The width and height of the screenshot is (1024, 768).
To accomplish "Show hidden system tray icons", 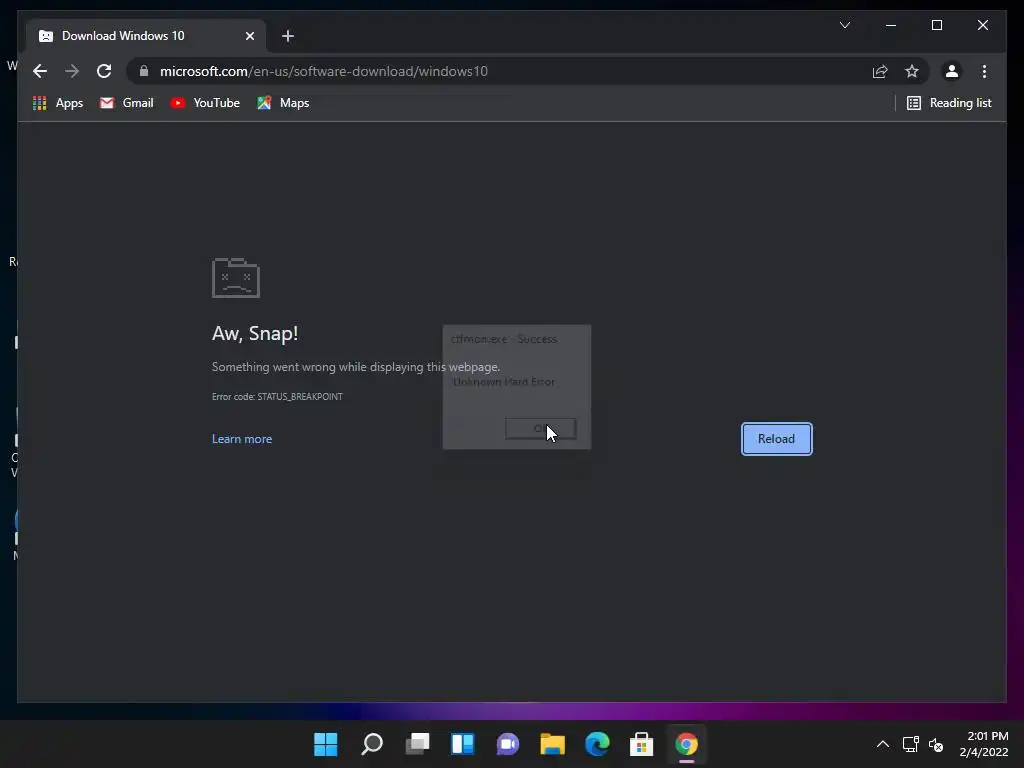I will (882, 744).
